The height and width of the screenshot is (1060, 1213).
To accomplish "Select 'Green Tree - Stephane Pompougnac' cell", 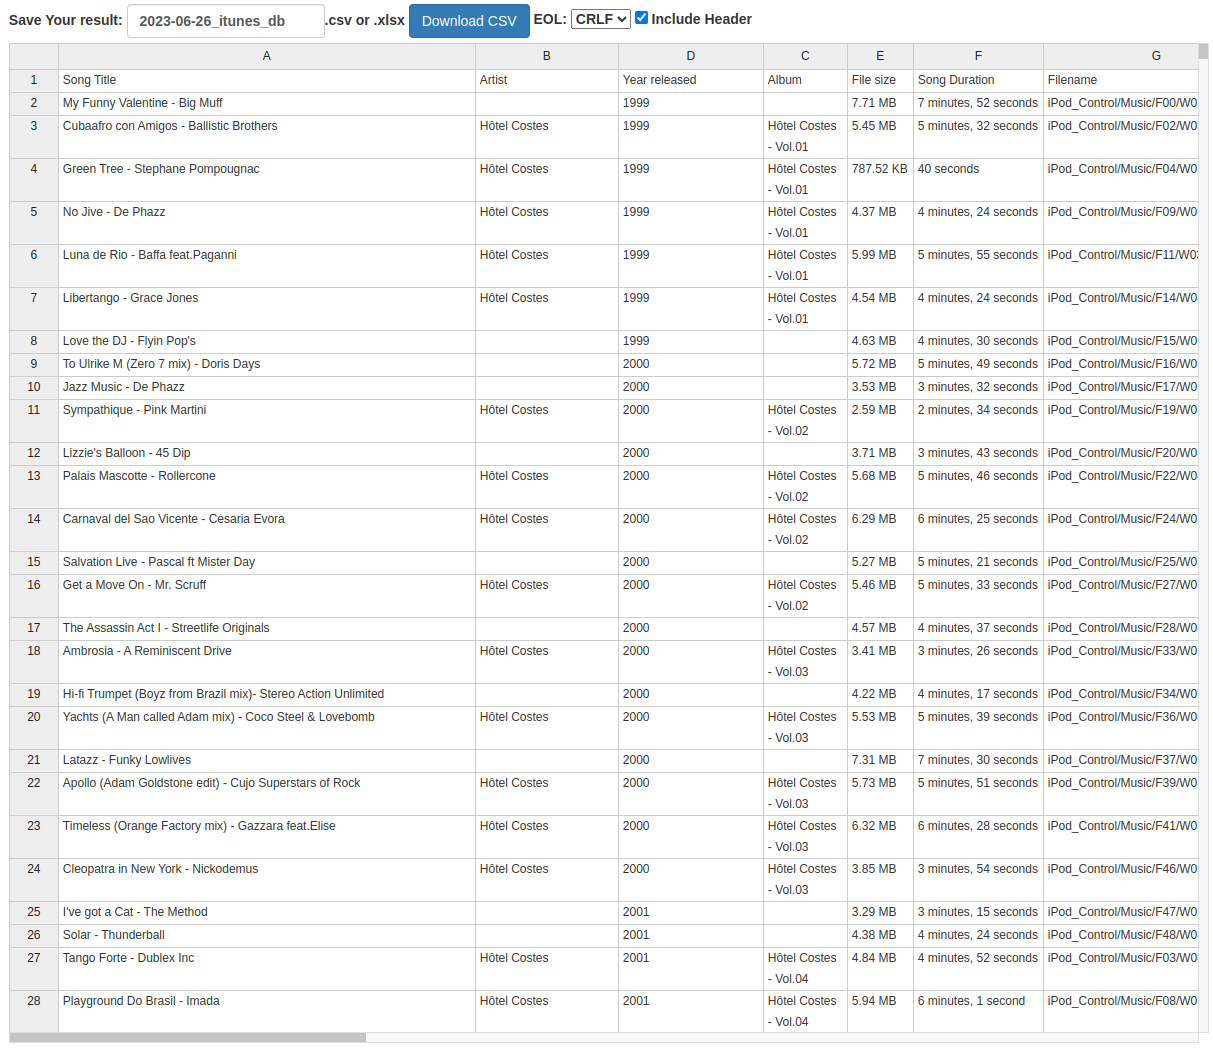I will click(267, 180).
